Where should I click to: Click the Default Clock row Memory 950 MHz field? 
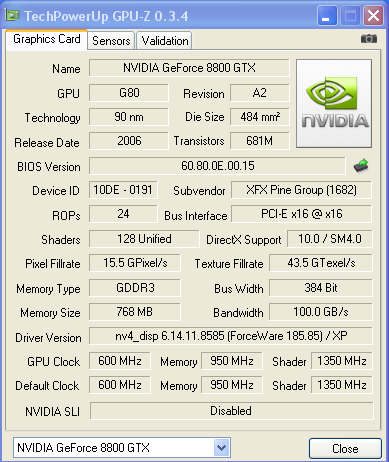(232, 385)
